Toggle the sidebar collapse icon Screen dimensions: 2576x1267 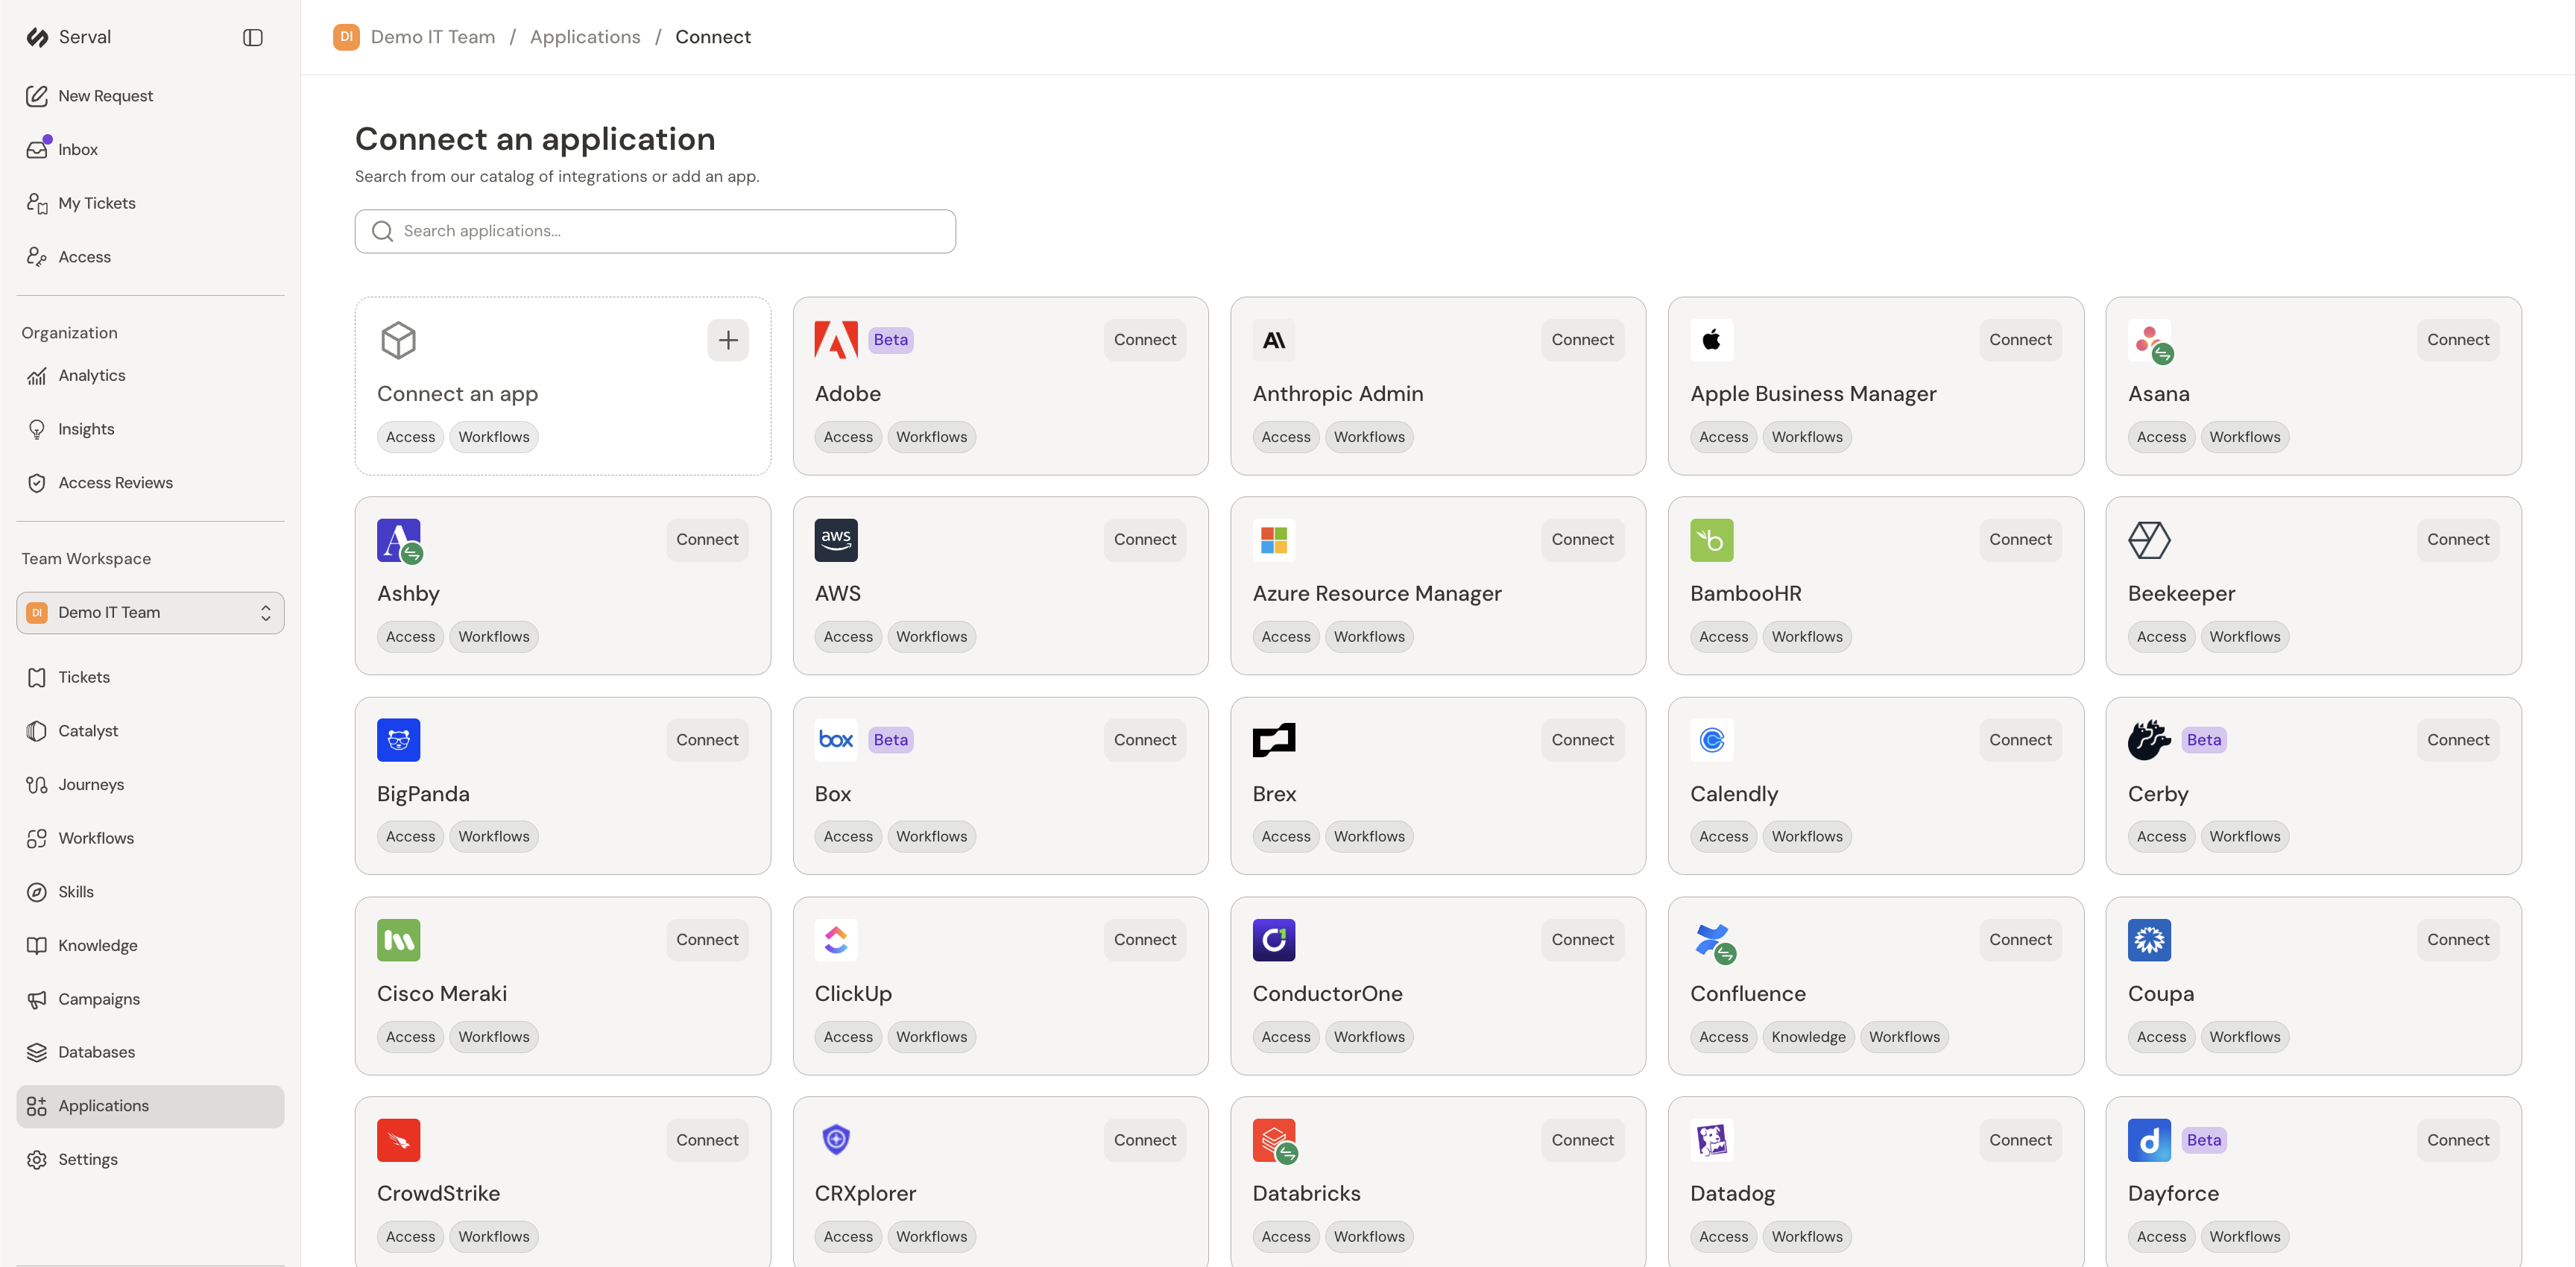(253, 37)
